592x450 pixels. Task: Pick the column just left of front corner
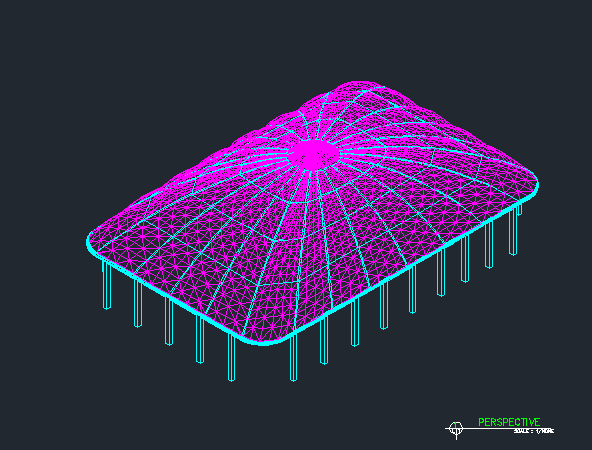pos(231,357)
